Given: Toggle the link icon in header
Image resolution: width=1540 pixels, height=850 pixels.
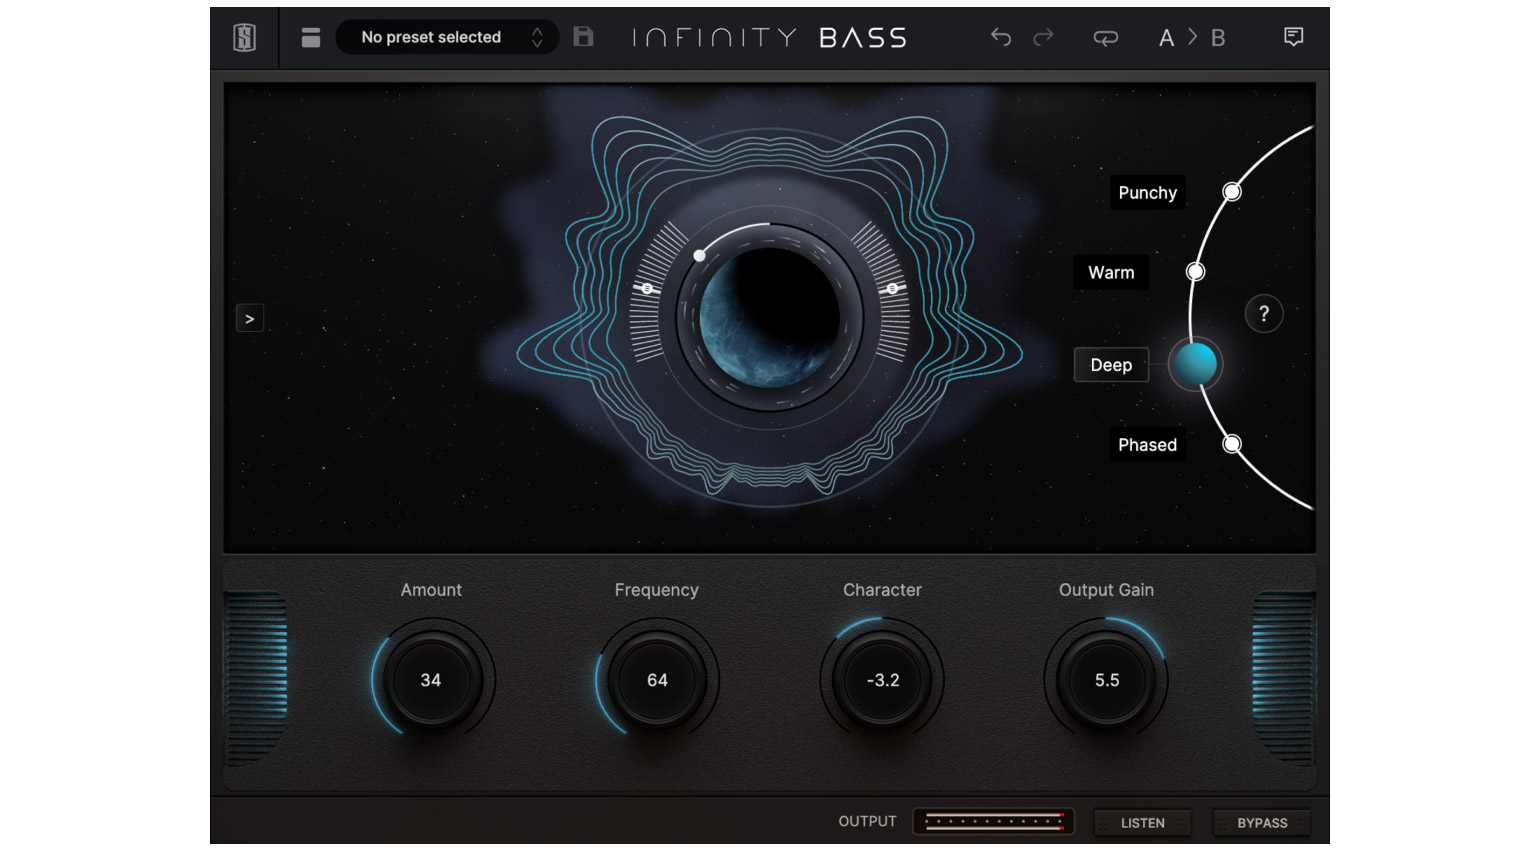Looking at the screenshot, I should [x=1106, y=38].
